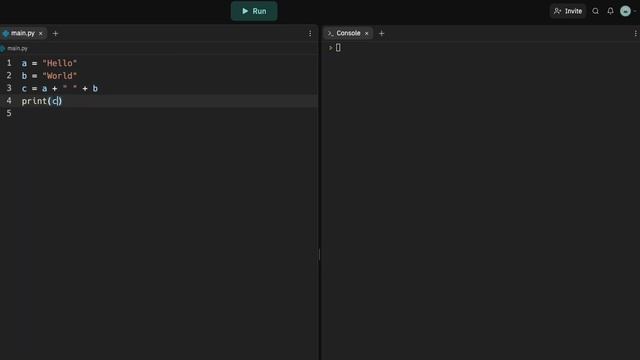Viewport: 640px width, 360px height.
Task: Click code line a = "Hello"
Action: point(49,63)
